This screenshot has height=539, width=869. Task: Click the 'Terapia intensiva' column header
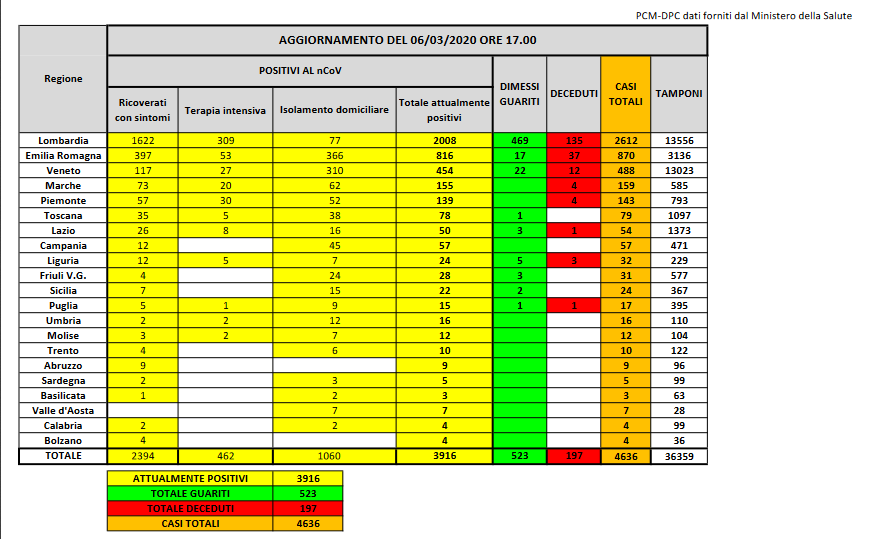pyautogui.click(x=225, y=111)
